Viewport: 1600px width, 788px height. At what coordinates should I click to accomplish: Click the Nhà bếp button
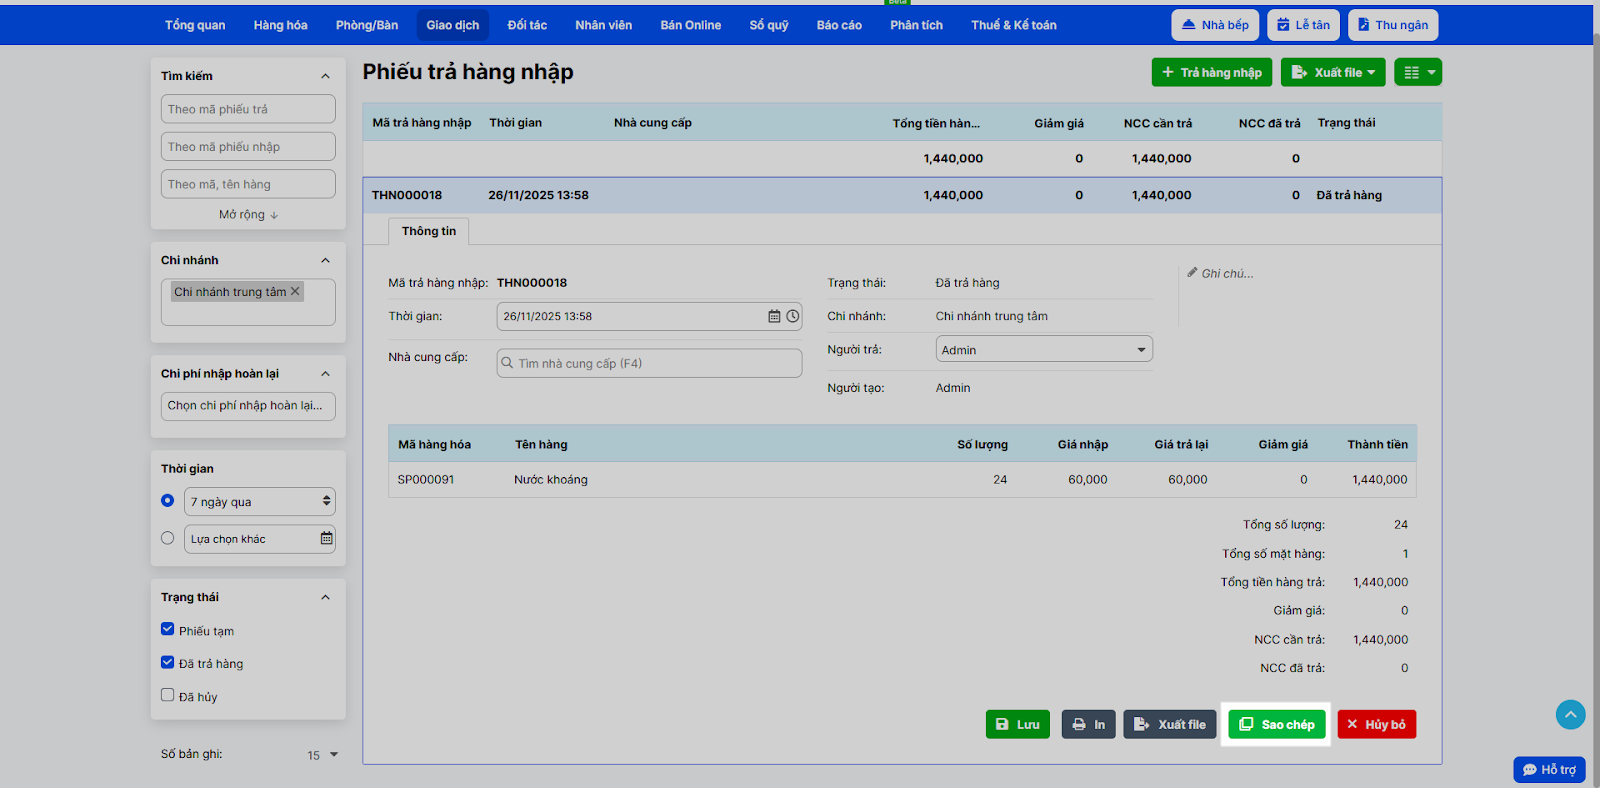[1215, 25]
